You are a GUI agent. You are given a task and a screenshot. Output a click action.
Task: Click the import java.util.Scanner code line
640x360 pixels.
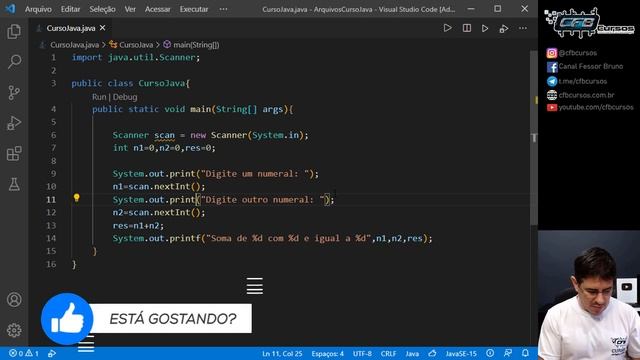(x=136, y=58)
